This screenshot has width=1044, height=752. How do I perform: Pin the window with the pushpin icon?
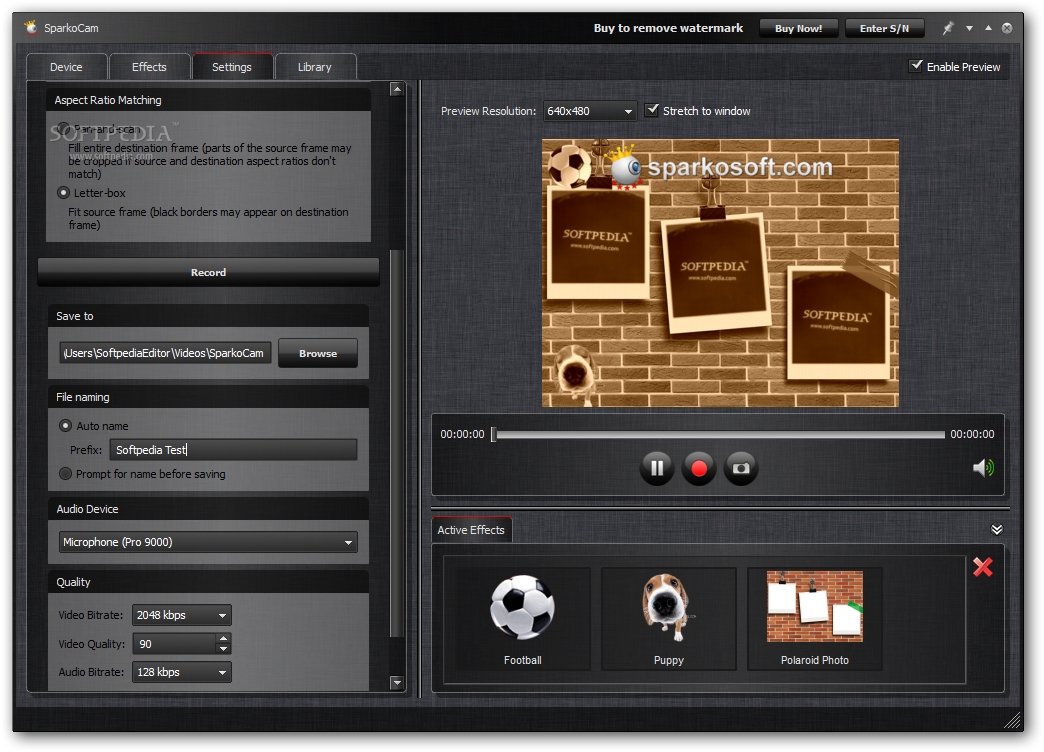click(x=948, y=28)
